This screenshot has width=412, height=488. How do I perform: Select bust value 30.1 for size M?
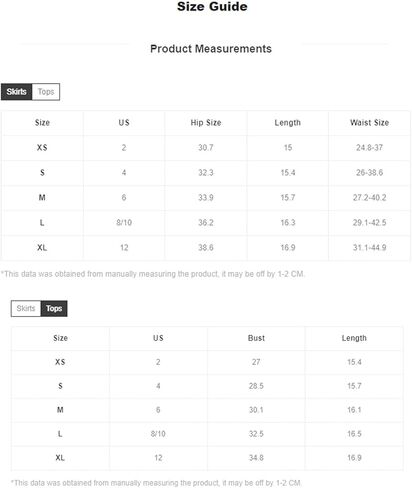pos(256,410)
